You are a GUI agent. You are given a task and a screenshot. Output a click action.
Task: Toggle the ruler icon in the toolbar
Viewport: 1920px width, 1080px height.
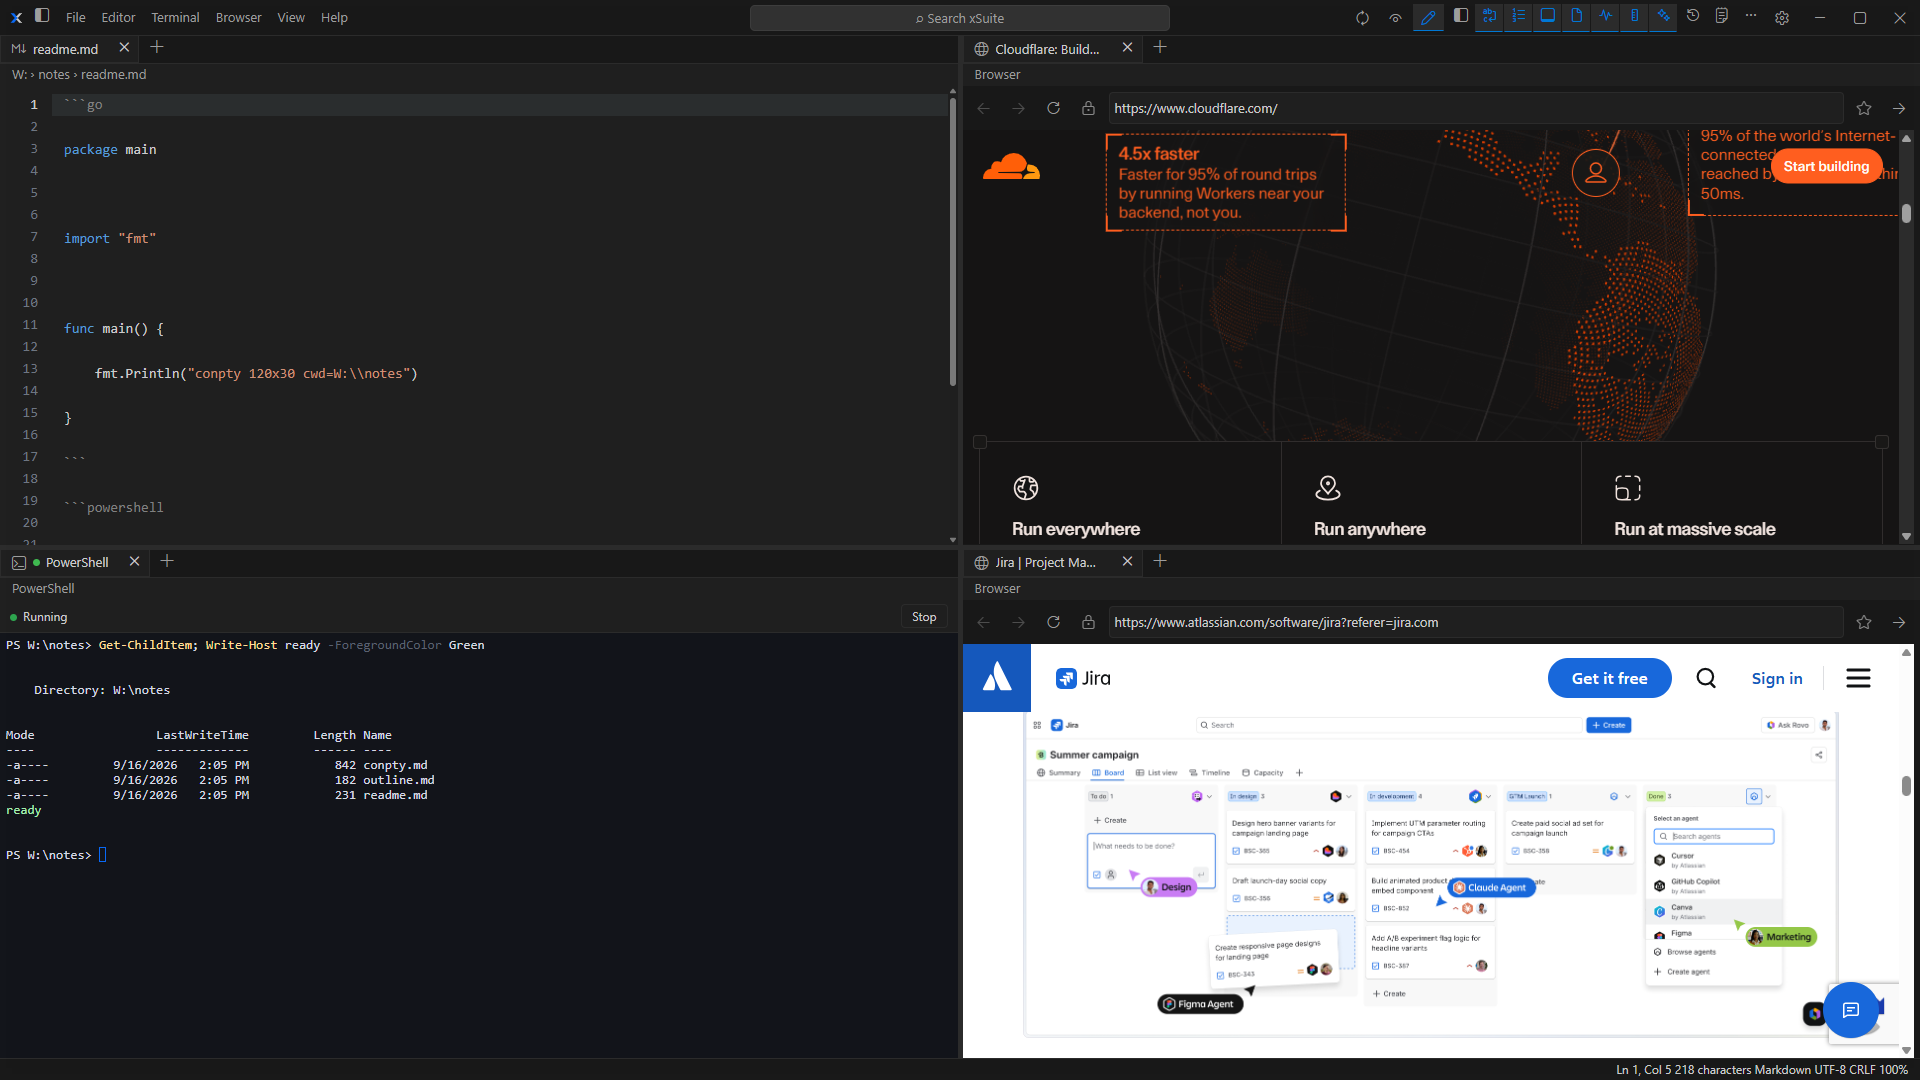[x=1634, y=16]
